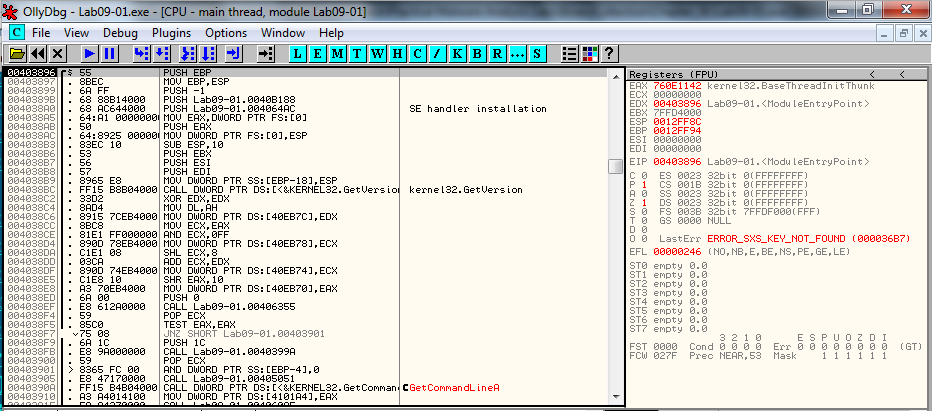This screenshot has width=932, height=411.
Task: Select FCW 027F value
Action: (666, 356)
